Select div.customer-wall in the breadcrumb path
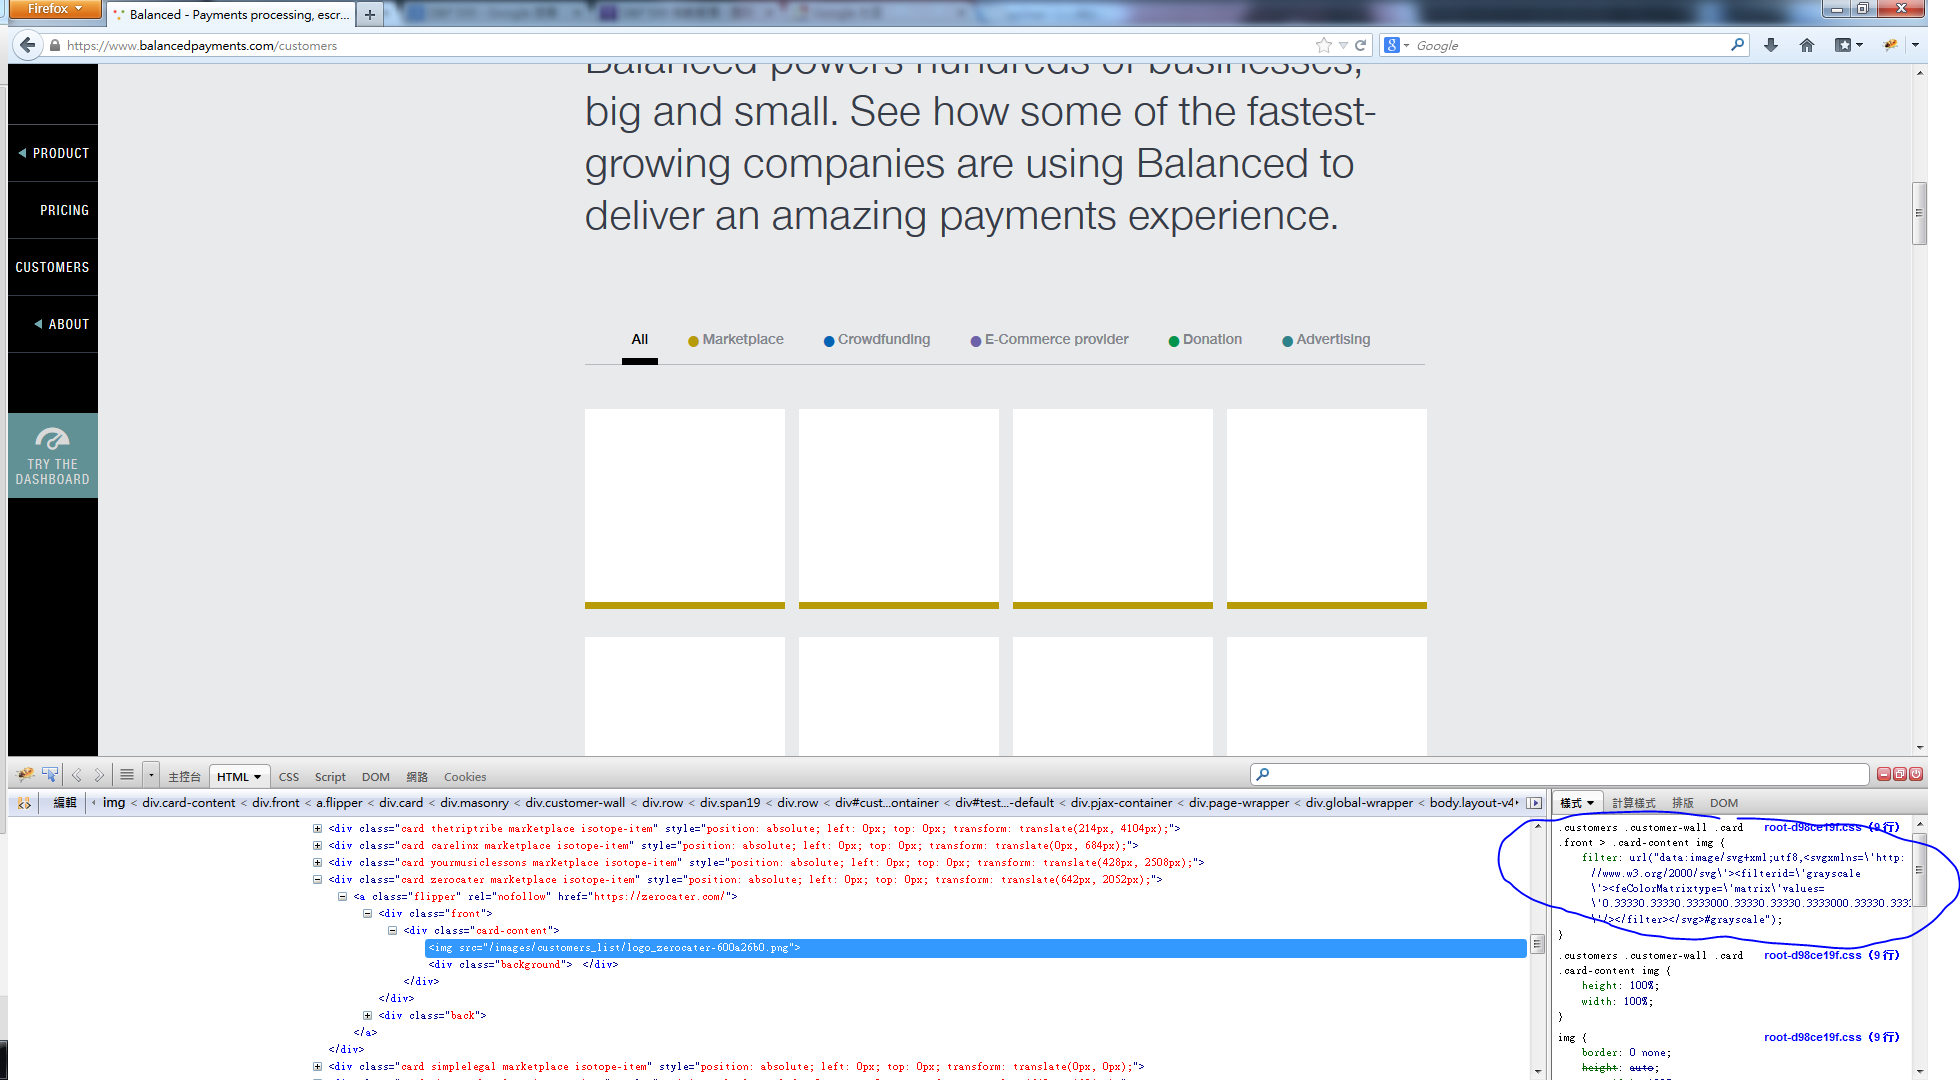Screen dimensions: 1960x1080 coord(575,803)
